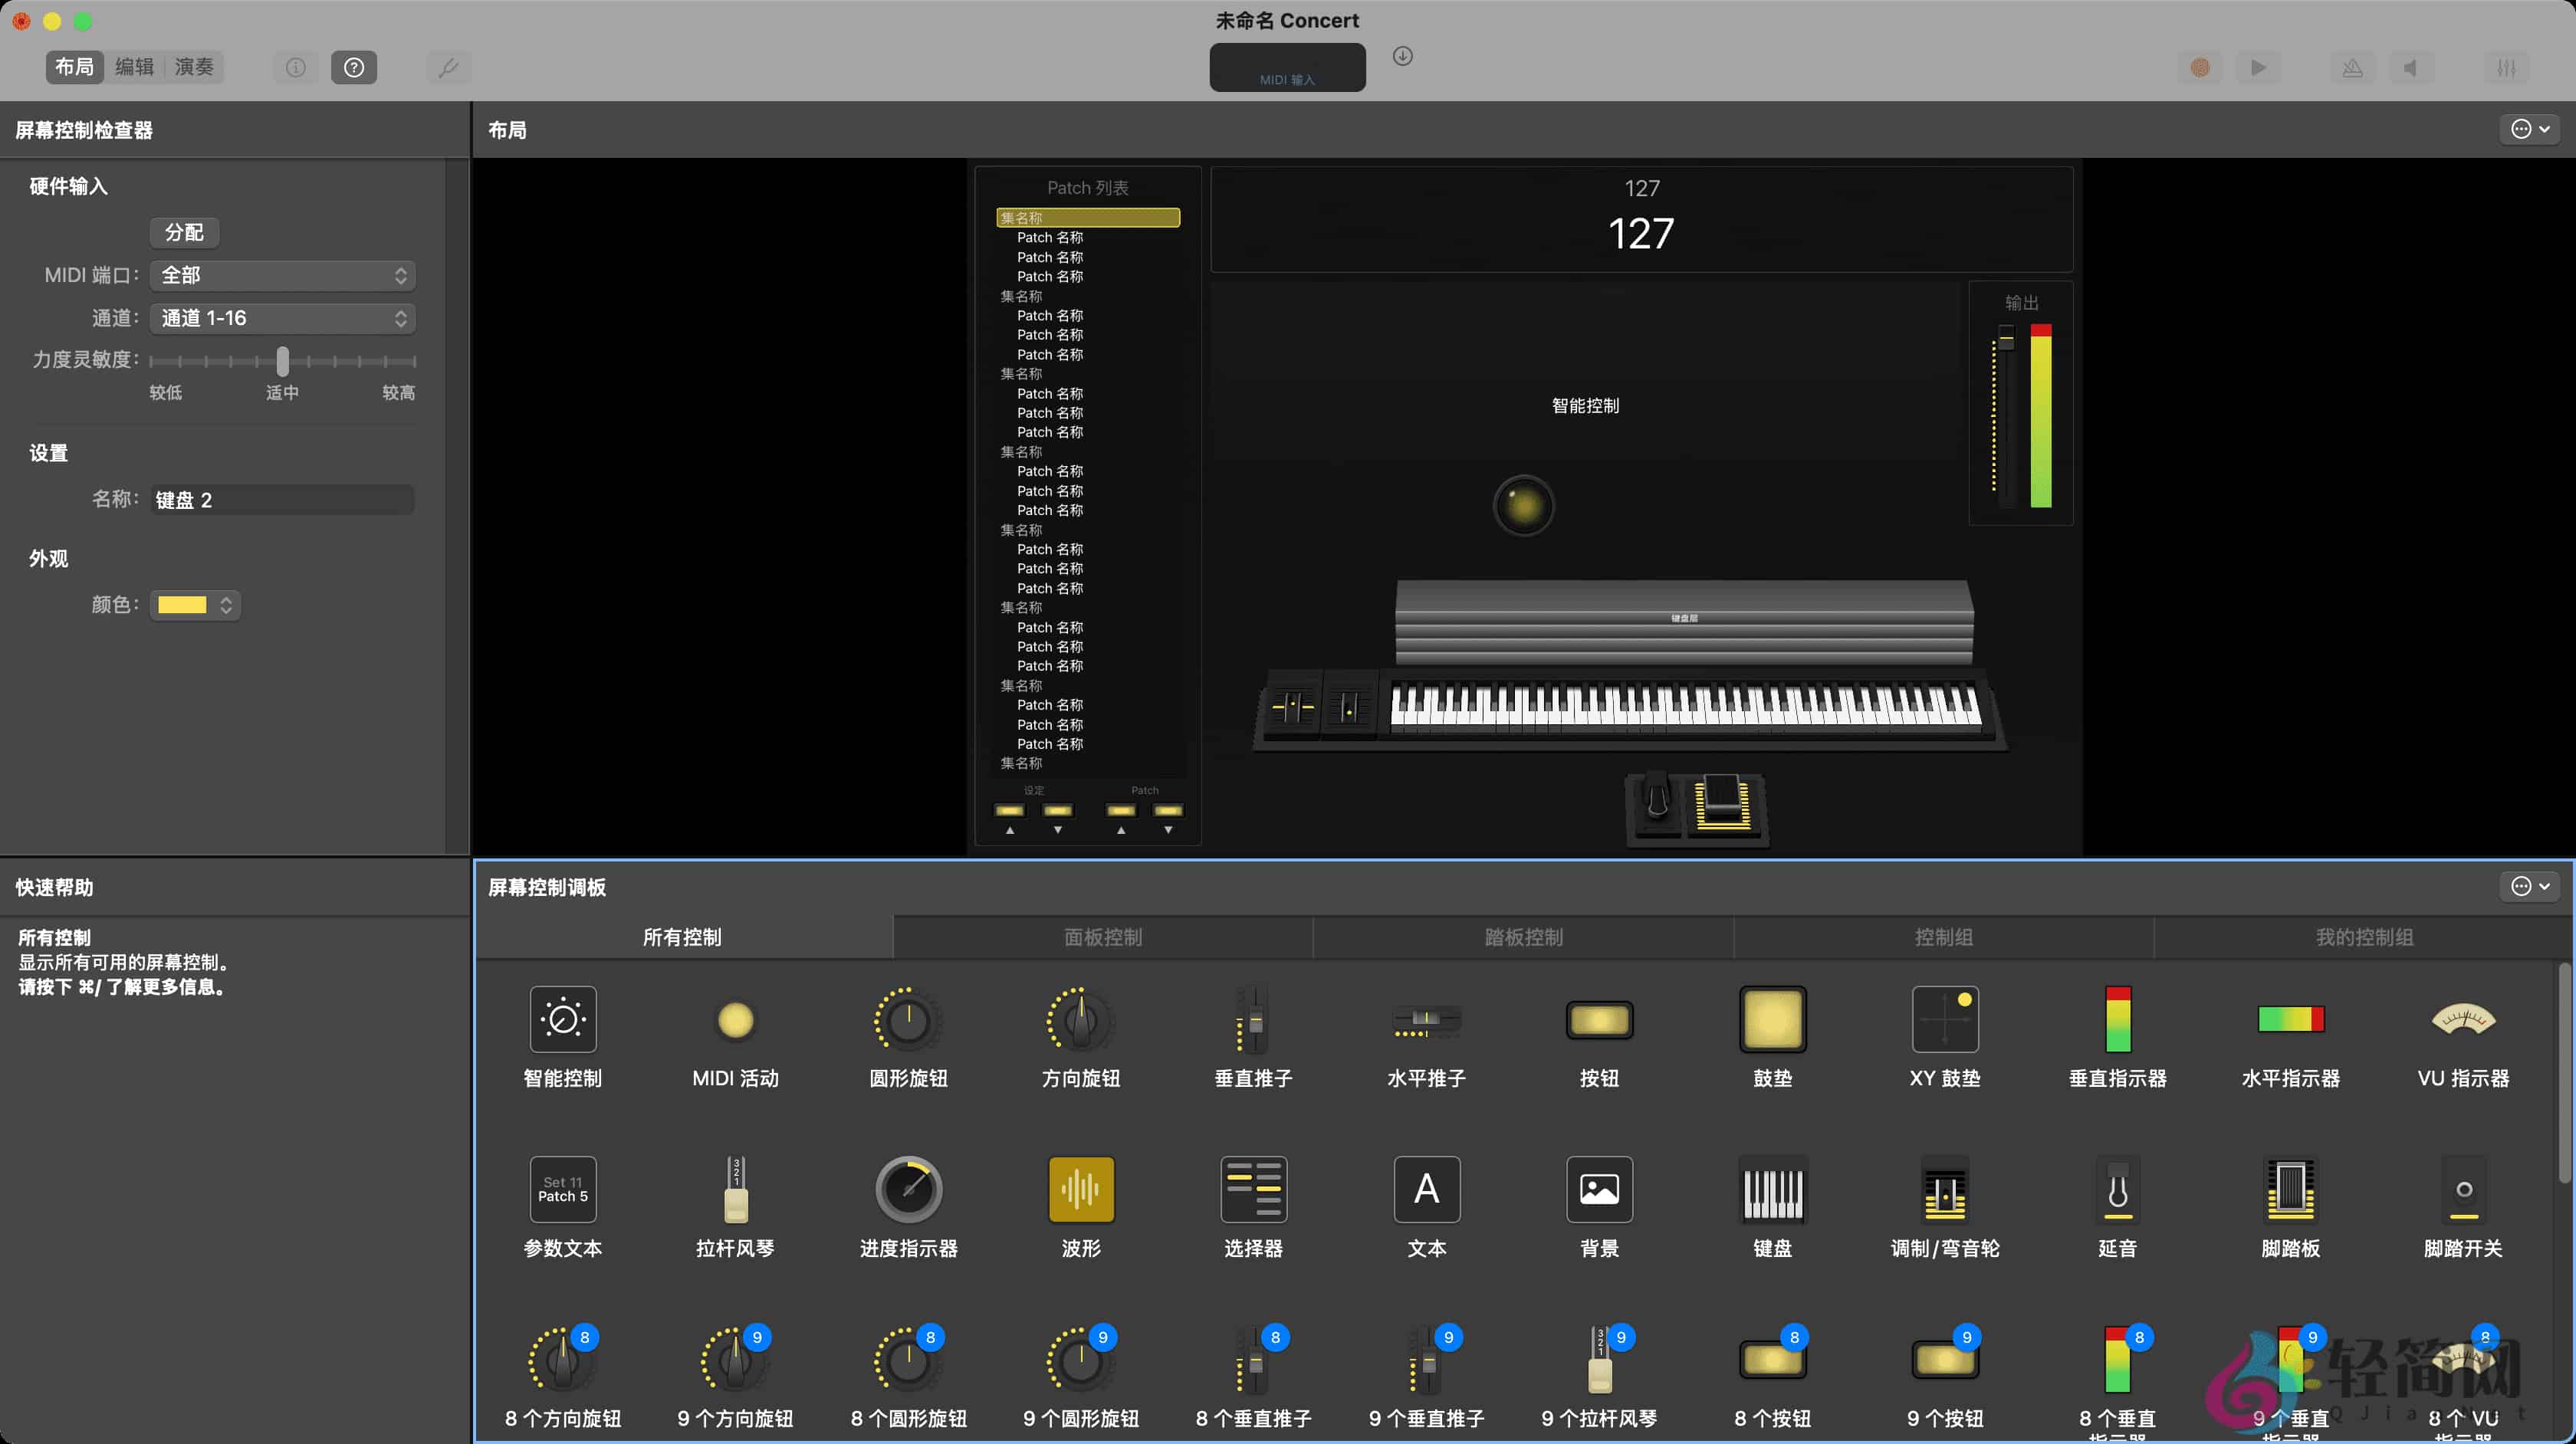Switch to 编辑 mode in toolbar
Viewport: 2576px width, 1444px height.
[134, 67]
